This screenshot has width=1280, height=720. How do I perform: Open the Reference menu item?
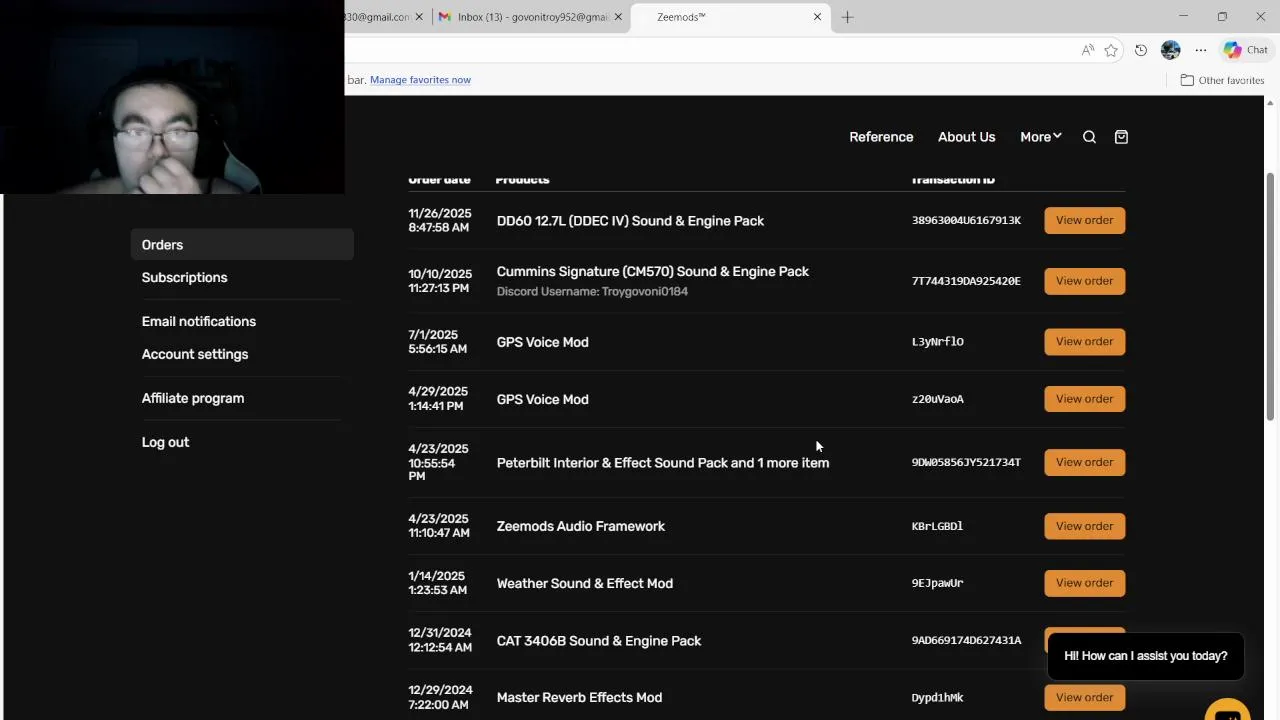881,137
